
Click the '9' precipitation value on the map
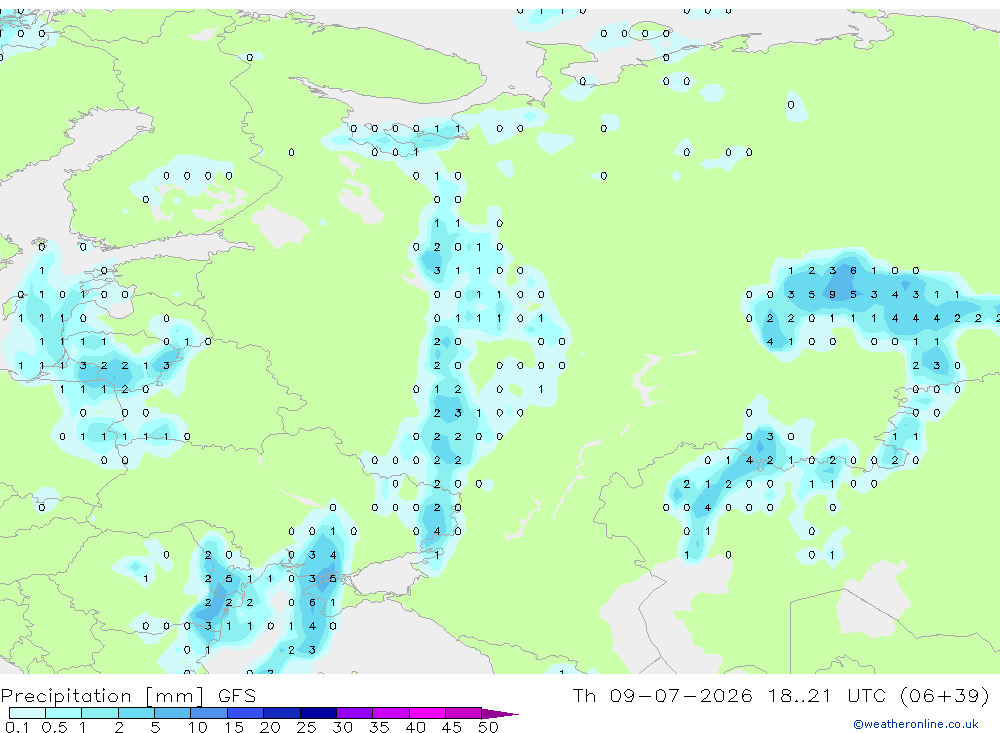tap(832, 295)
